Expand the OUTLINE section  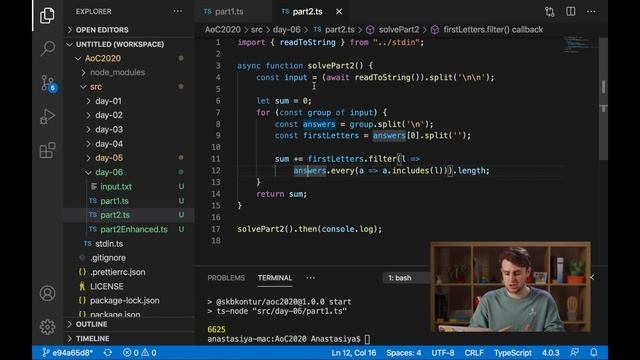pos(129,324)
